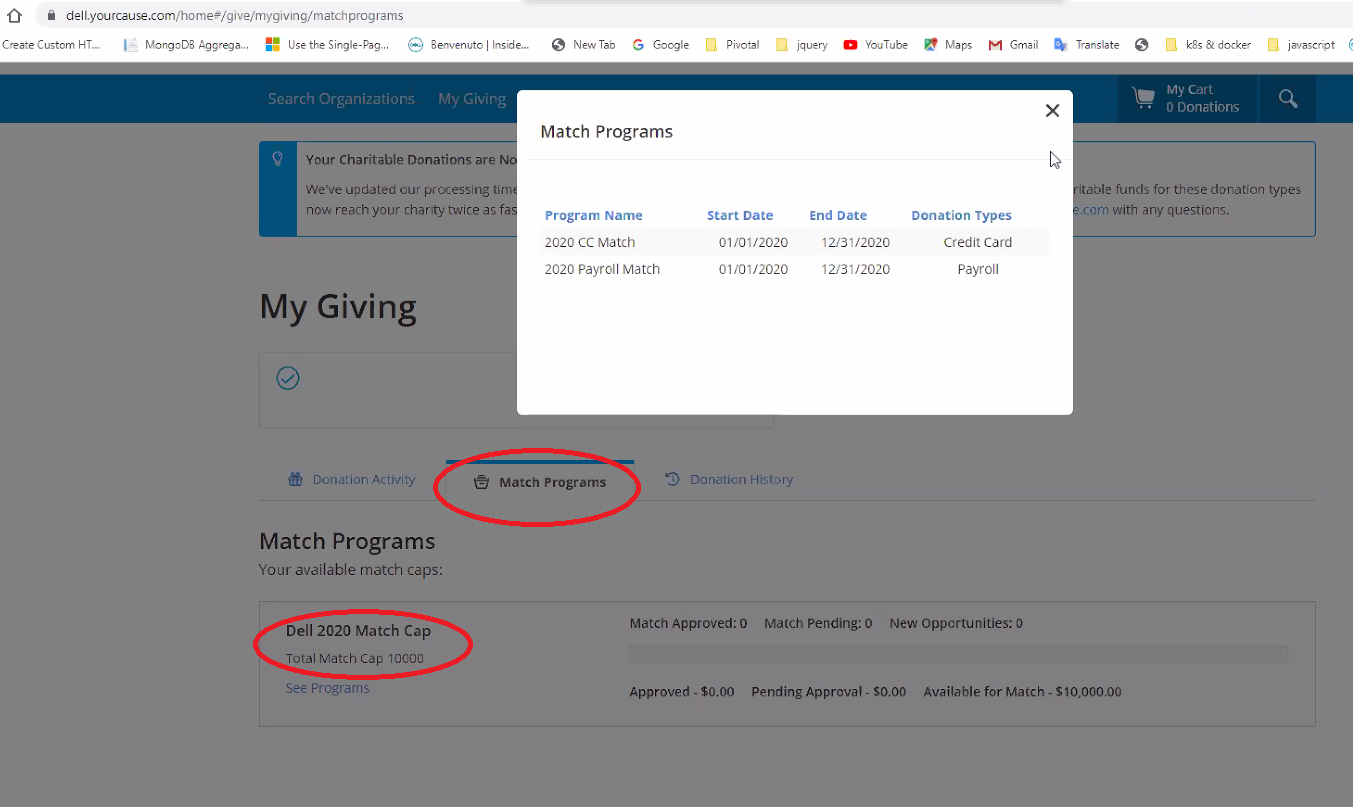Click the Match Pending: 0 label
This screenshot has width=1353, height=807.
click(x=818, y=623)
